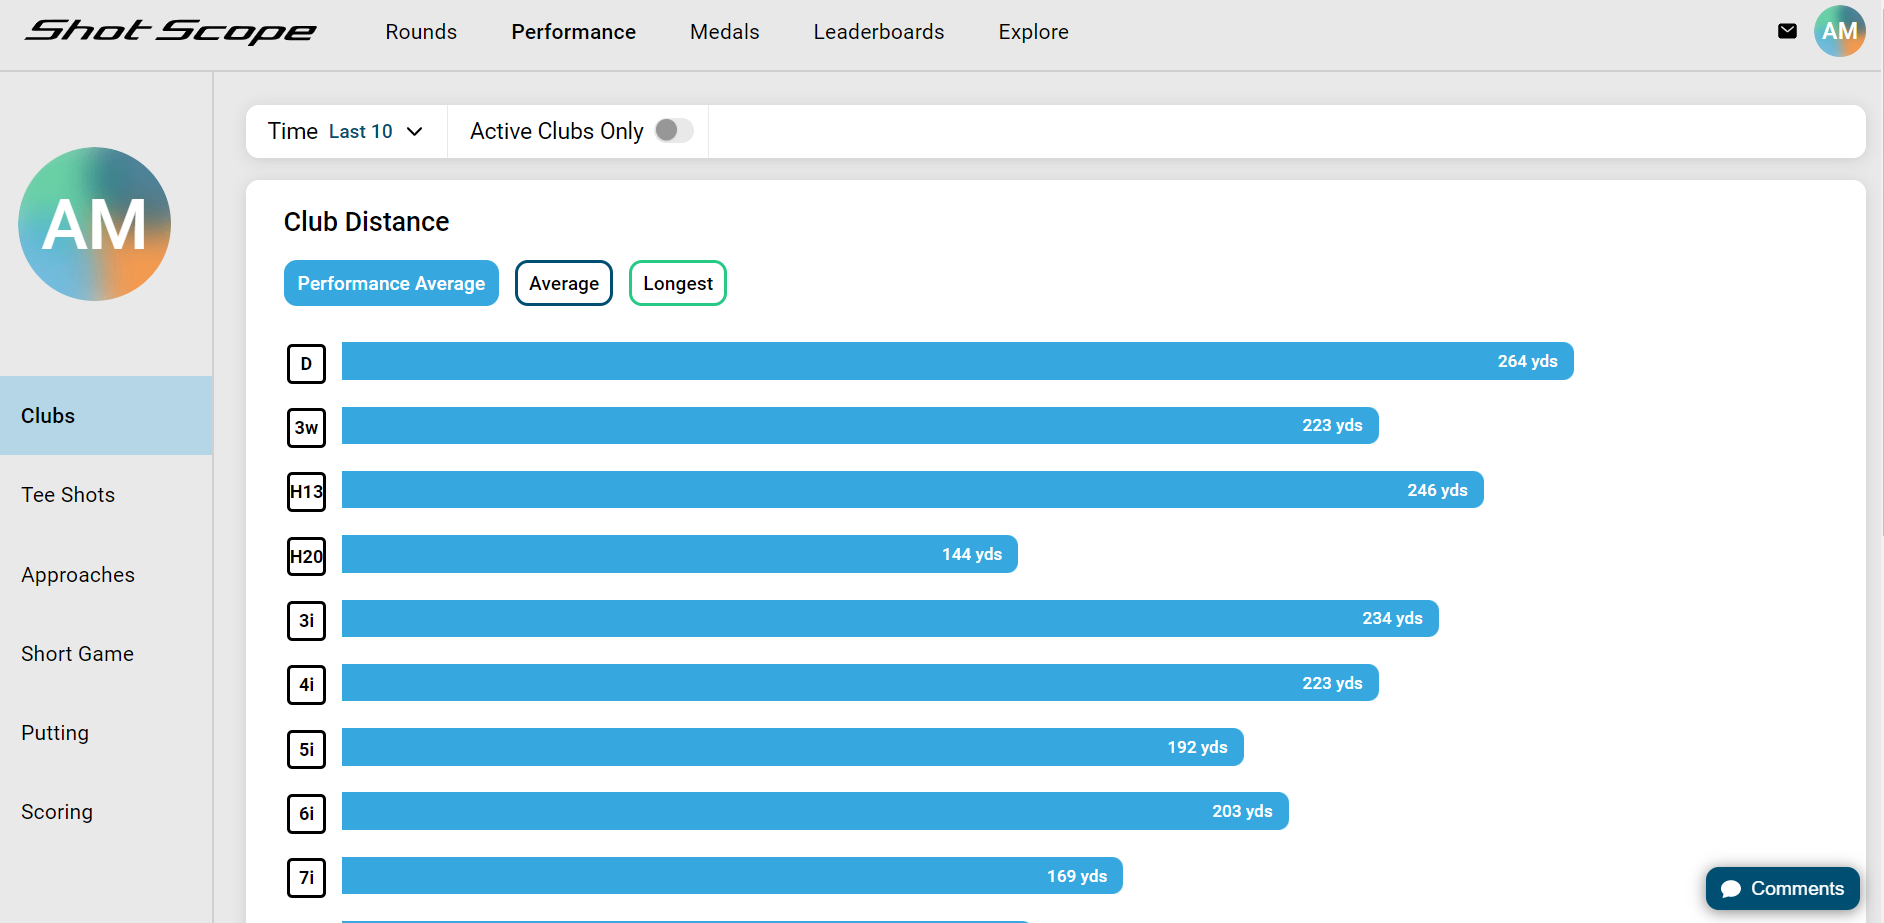Screen dimensions: 1884x923
Task: Click the large AM sidebar avatar
Action: (94, 224)
